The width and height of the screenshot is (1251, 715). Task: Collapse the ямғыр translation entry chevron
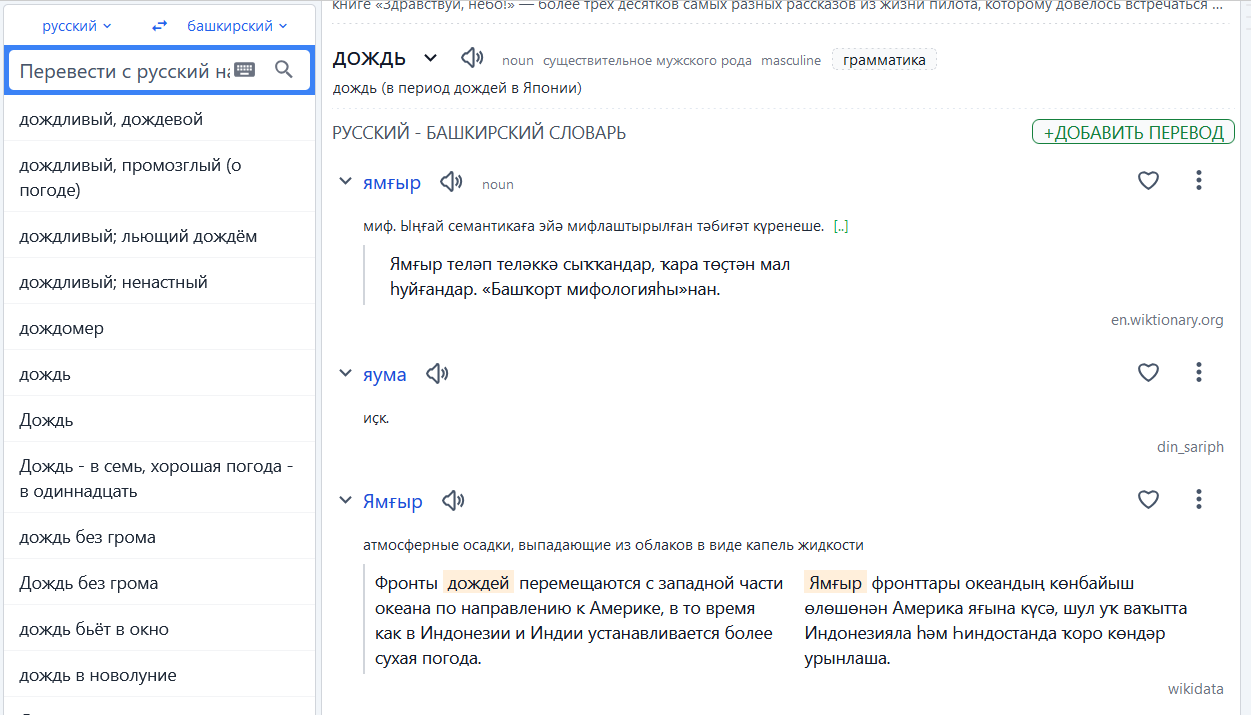click(x=345, y=182)
